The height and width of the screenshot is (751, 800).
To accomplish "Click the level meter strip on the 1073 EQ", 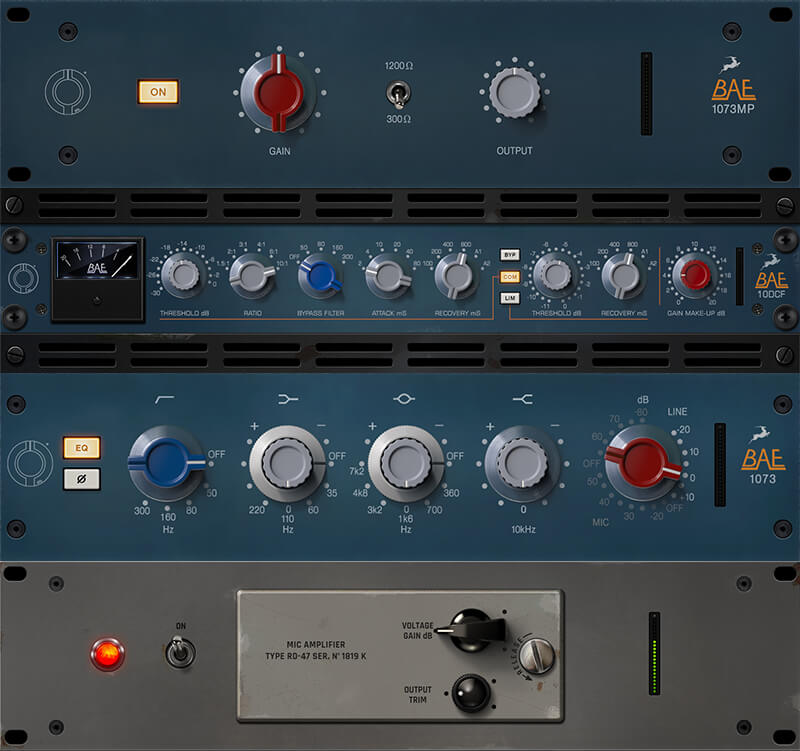I will [720, 465].
